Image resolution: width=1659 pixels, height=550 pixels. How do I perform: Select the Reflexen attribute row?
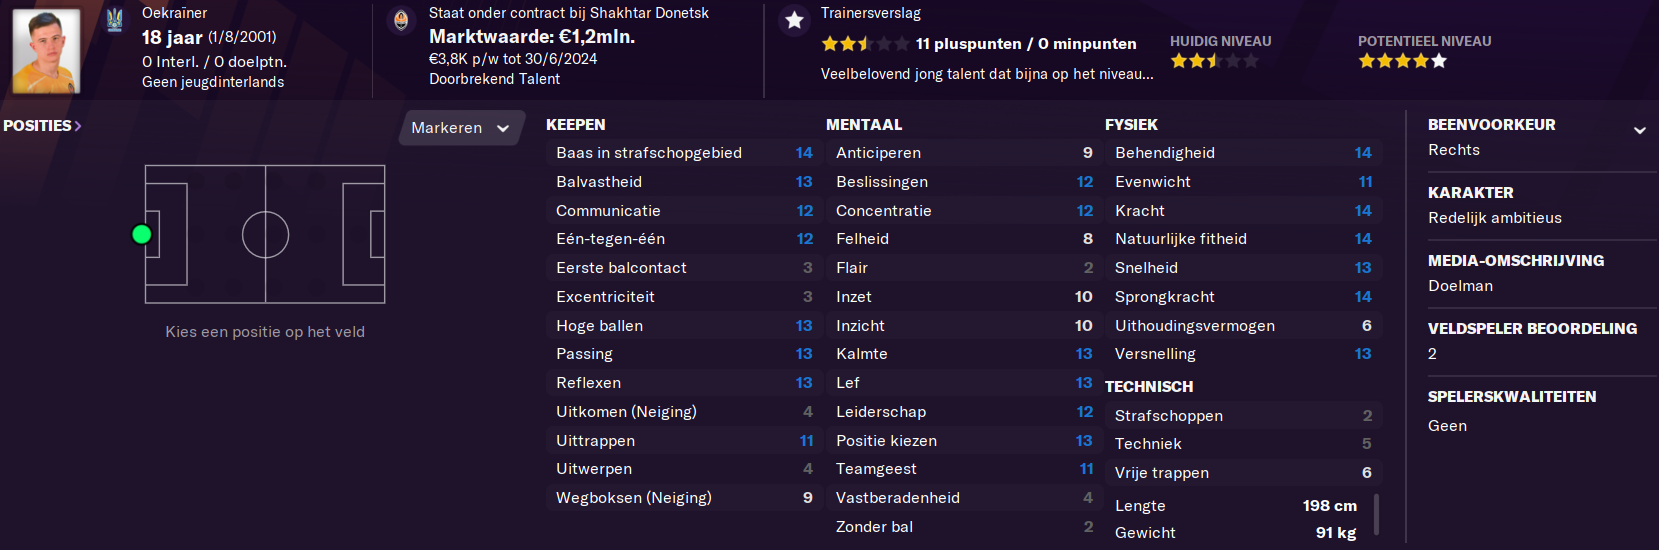[684, 383]
